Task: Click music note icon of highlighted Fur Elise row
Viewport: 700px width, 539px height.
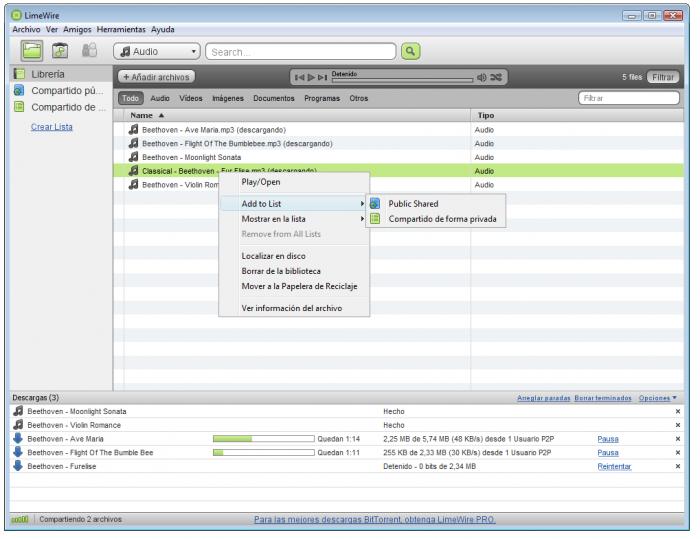Action: [133, 171]
